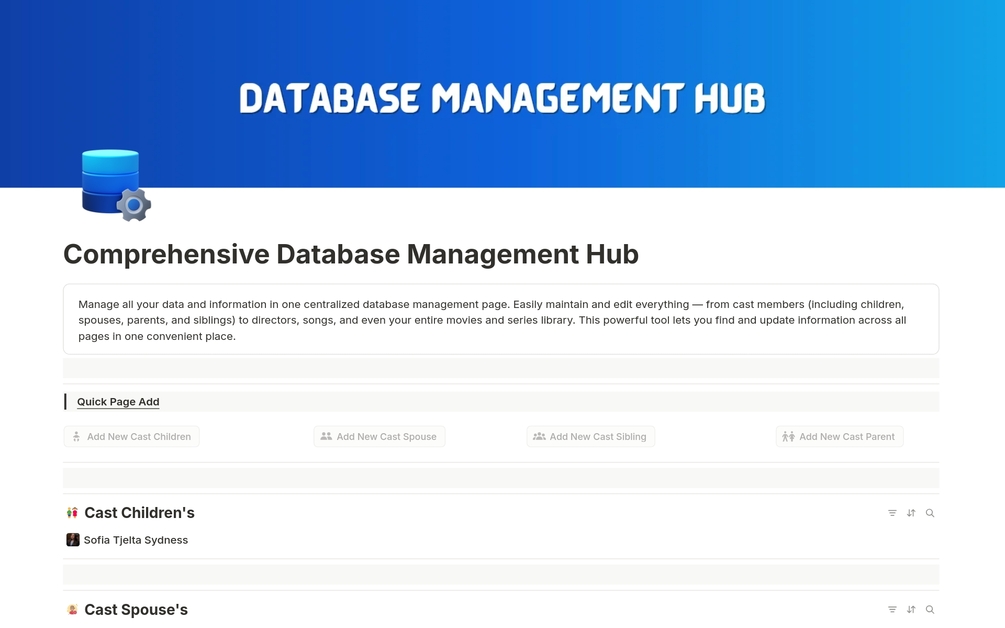
Task: Click the Cast Children's emoji icon
Action: pyautogui.click(x=72, y=513)
